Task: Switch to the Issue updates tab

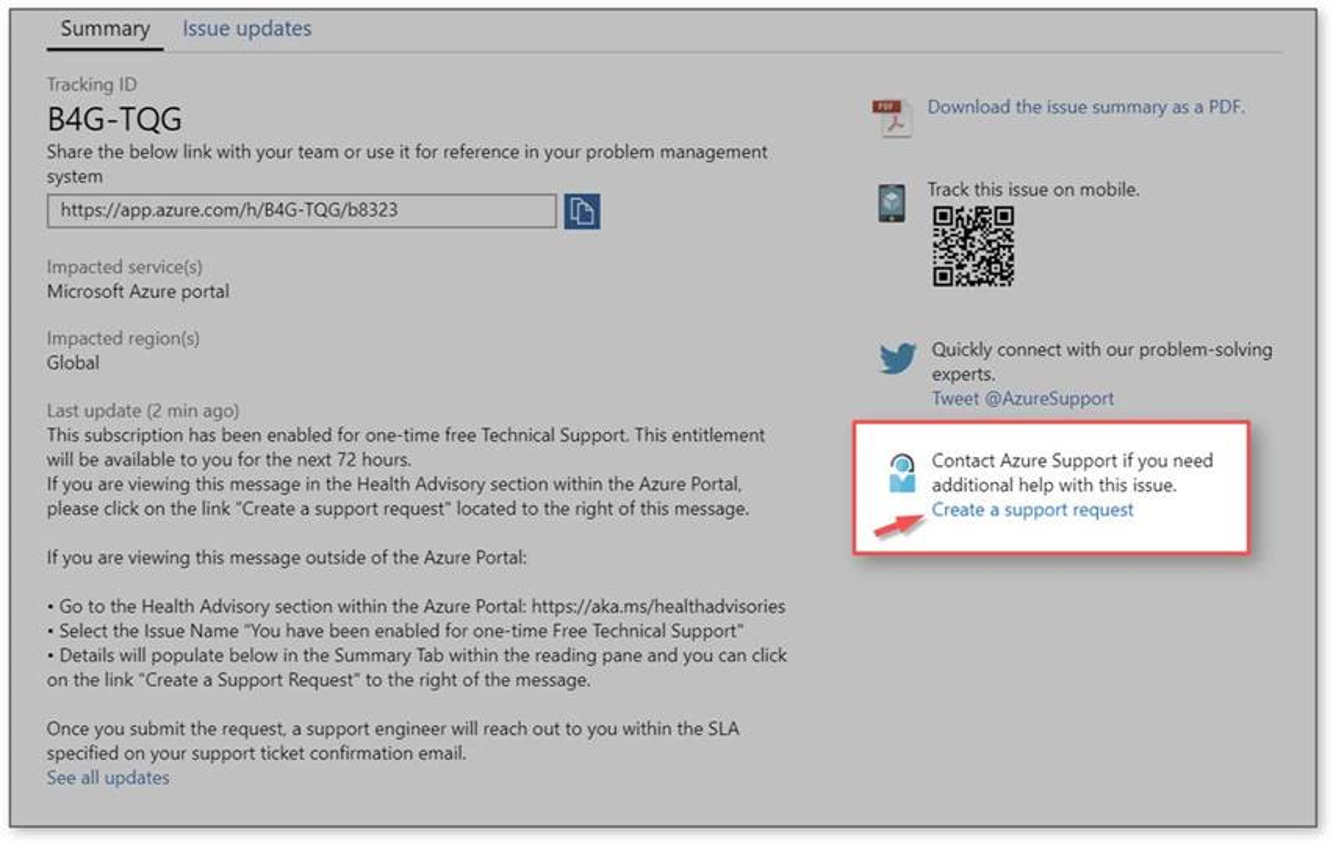Action: tap(246, 28)
